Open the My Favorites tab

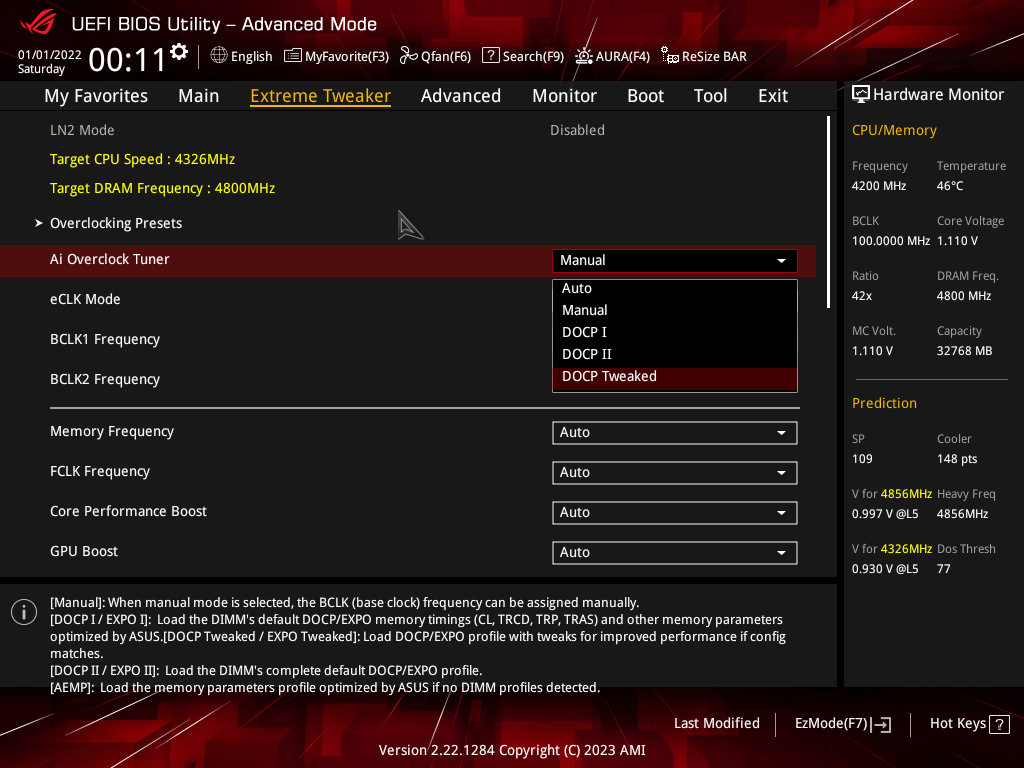click(x=96, y=96)
